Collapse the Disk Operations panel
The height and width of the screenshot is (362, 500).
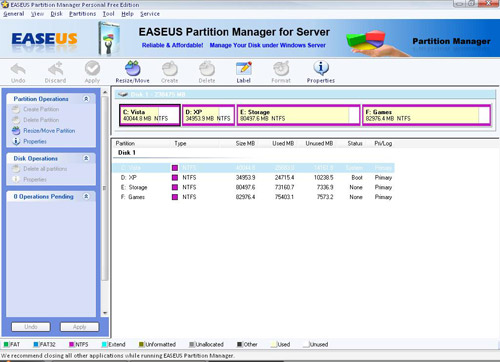[86, 158]
